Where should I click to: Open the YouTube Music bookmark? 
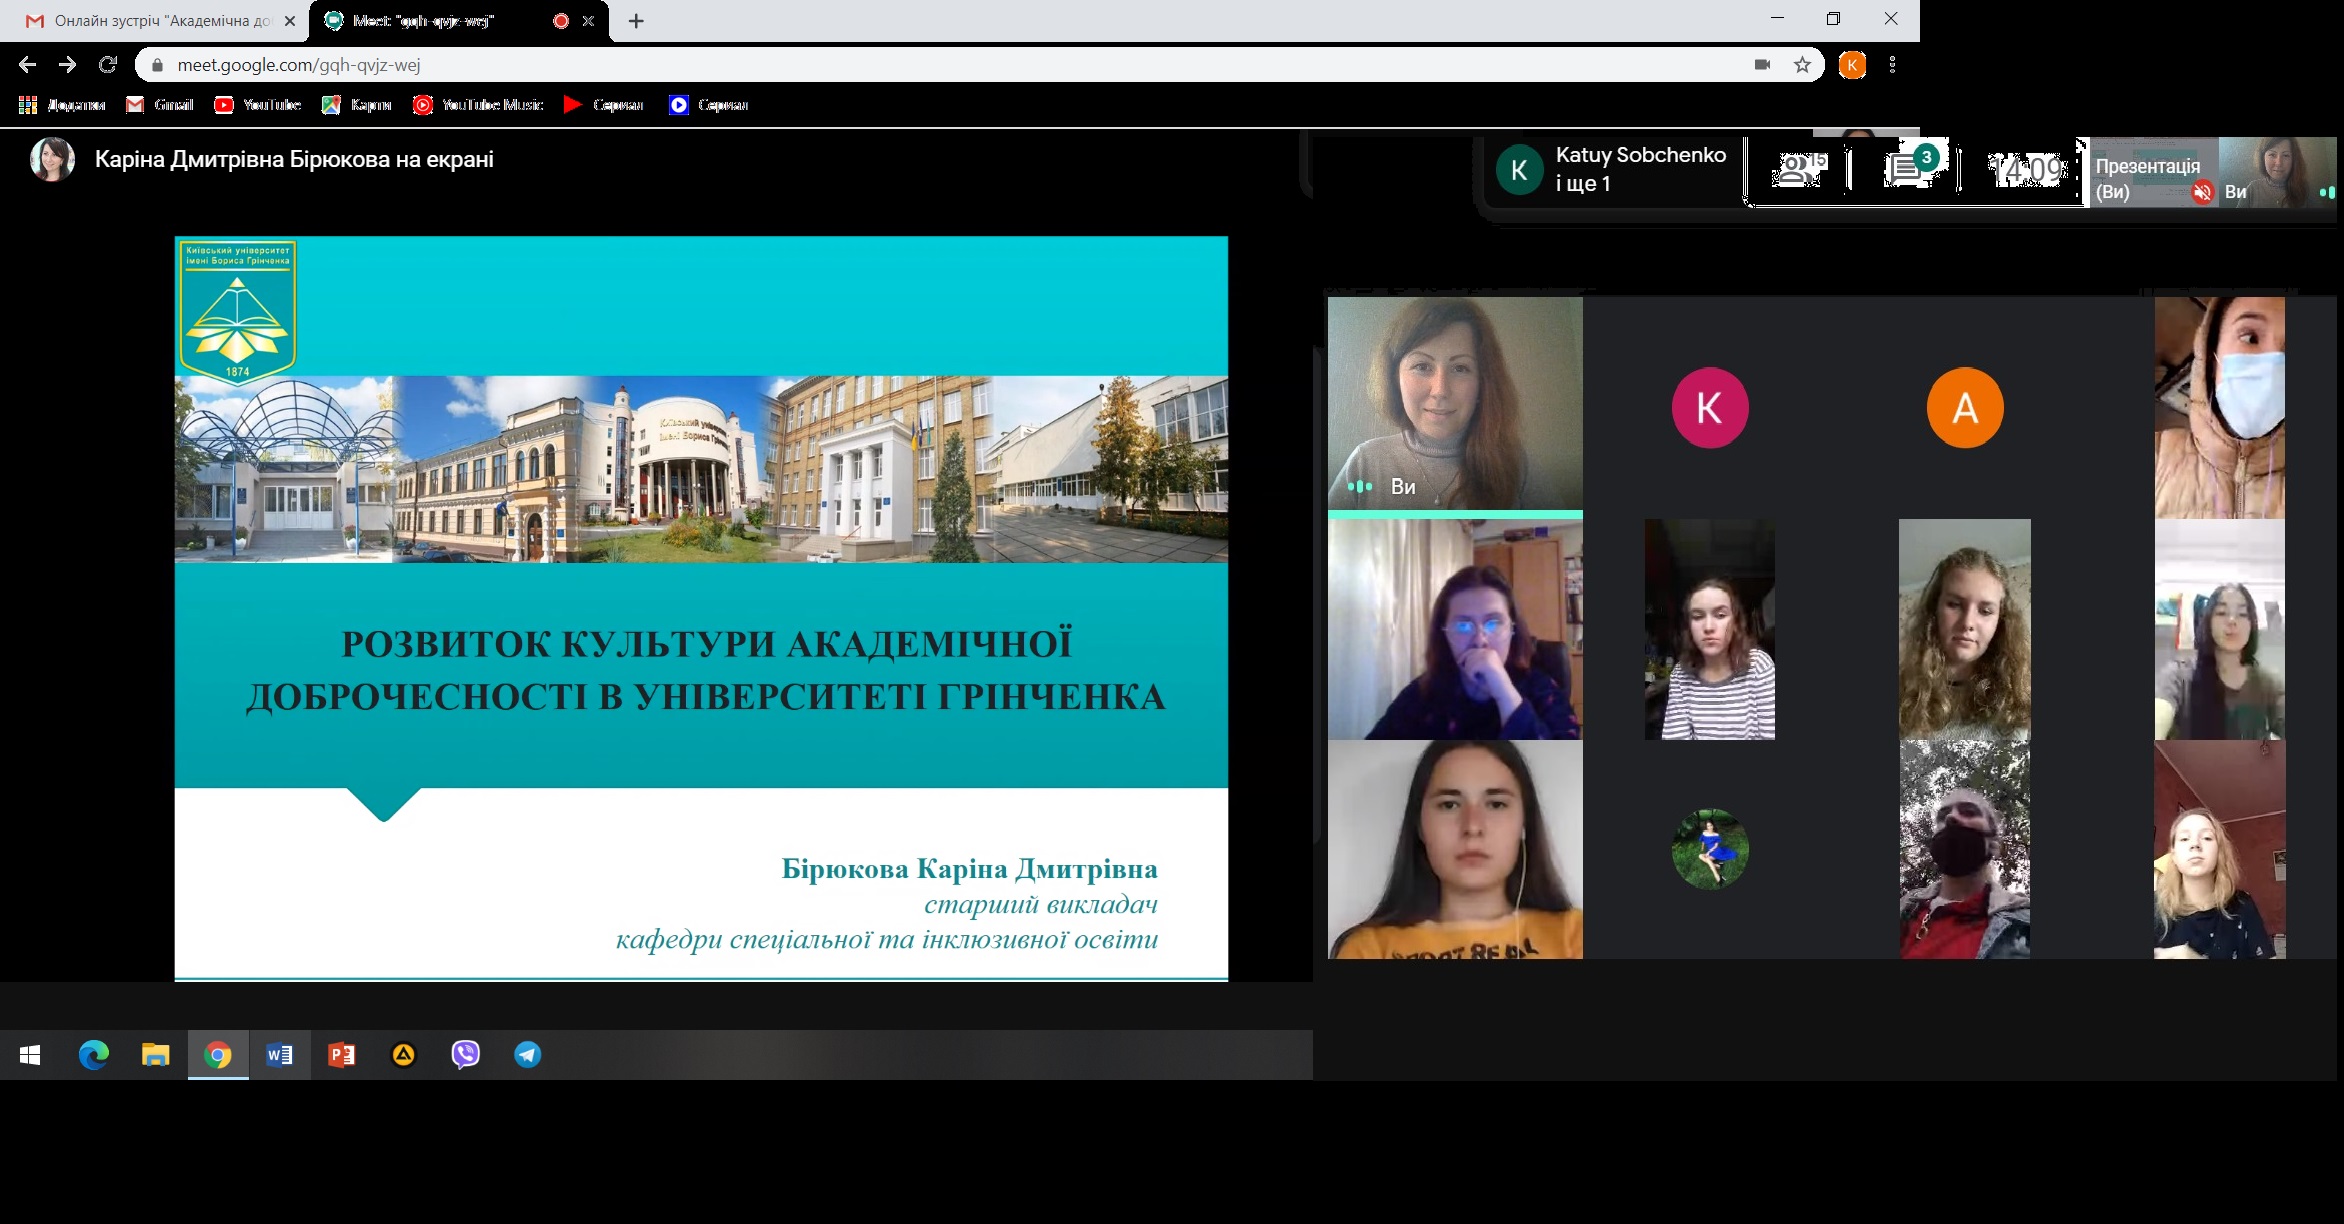coord(478,105)
